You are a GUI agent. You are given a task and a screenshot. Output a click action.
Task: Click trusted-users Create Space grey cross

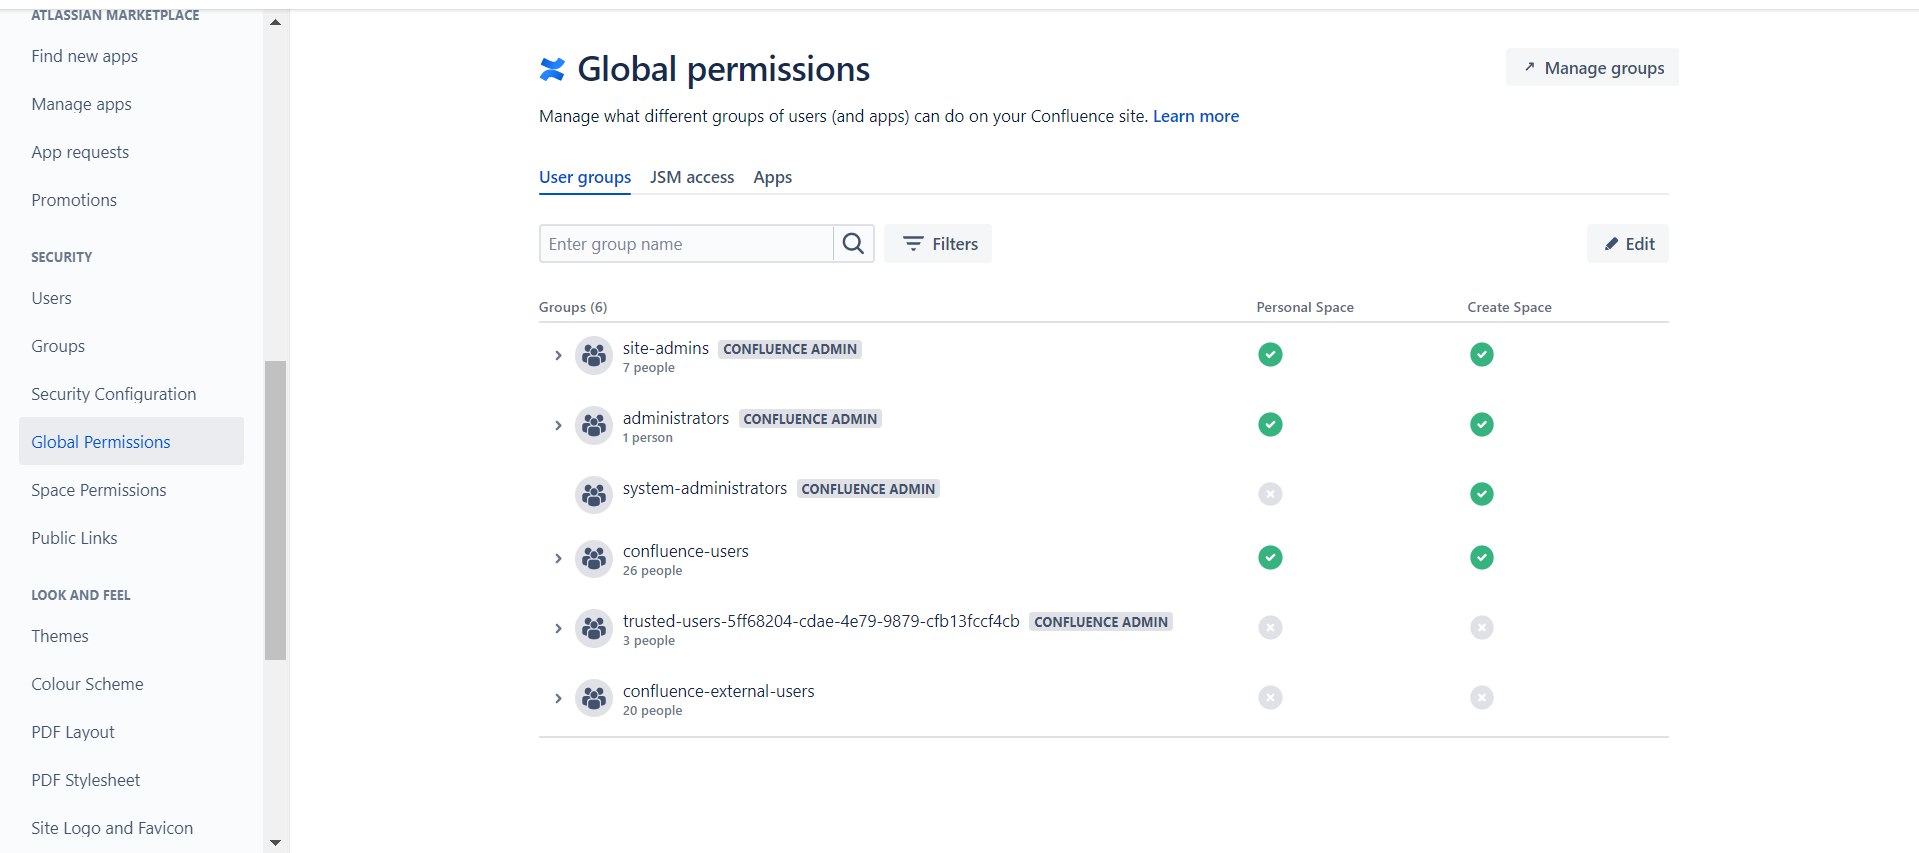click(1482, 627)
